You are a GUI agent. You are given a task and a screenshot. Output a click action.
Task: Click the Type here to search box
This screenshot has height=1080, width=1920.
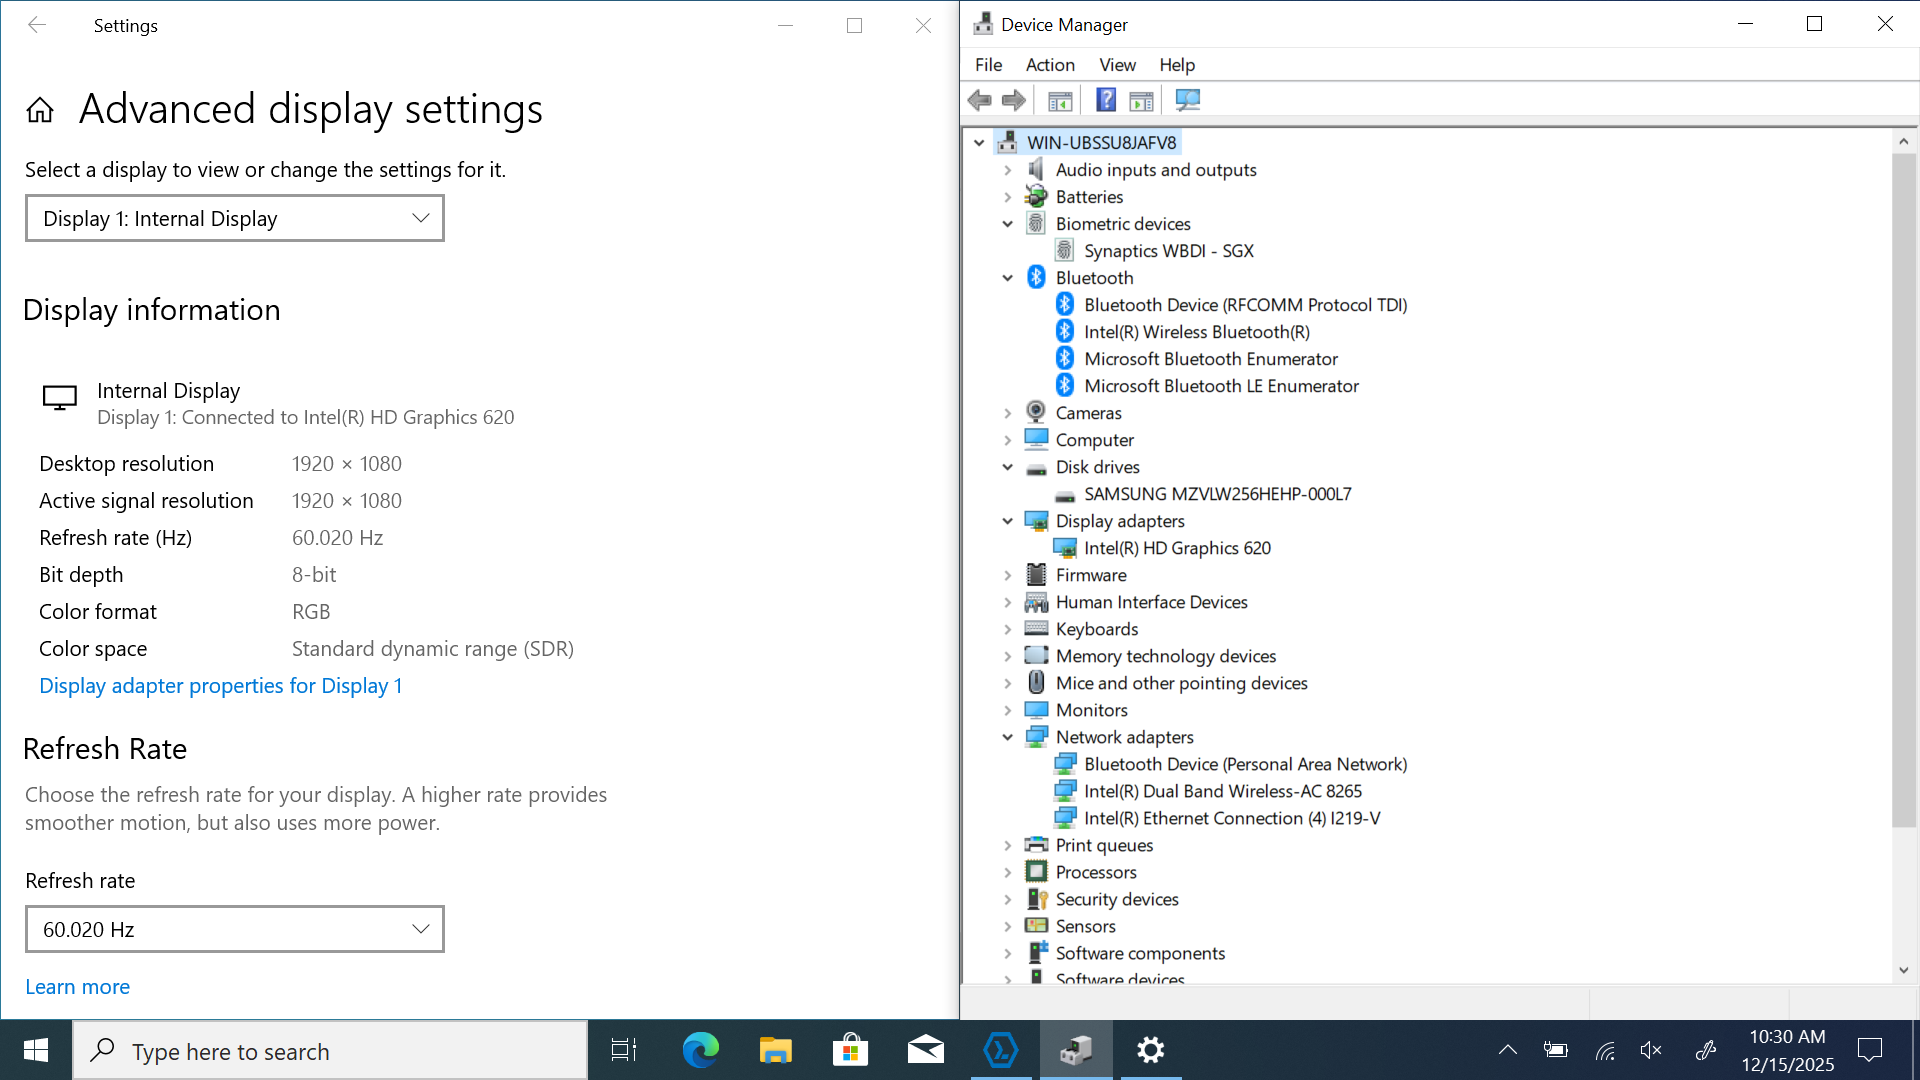330,1051
